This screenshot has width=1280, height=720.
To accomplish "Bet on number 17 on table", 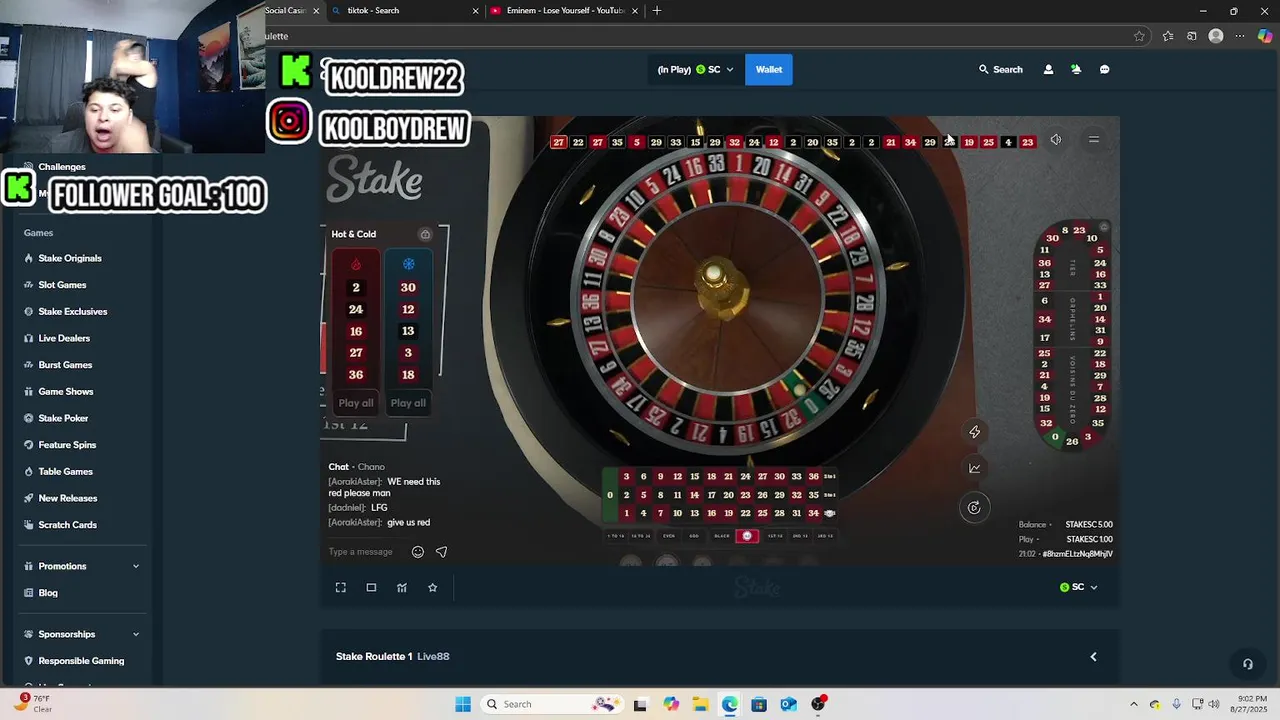I will (712, 495).
